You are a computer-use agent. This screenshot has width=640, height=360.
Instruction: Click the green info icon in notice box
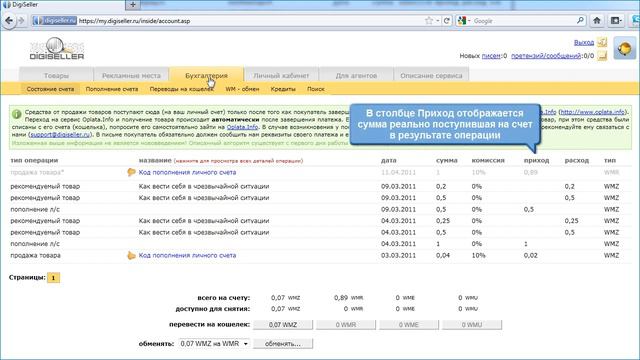pos(16,114)
